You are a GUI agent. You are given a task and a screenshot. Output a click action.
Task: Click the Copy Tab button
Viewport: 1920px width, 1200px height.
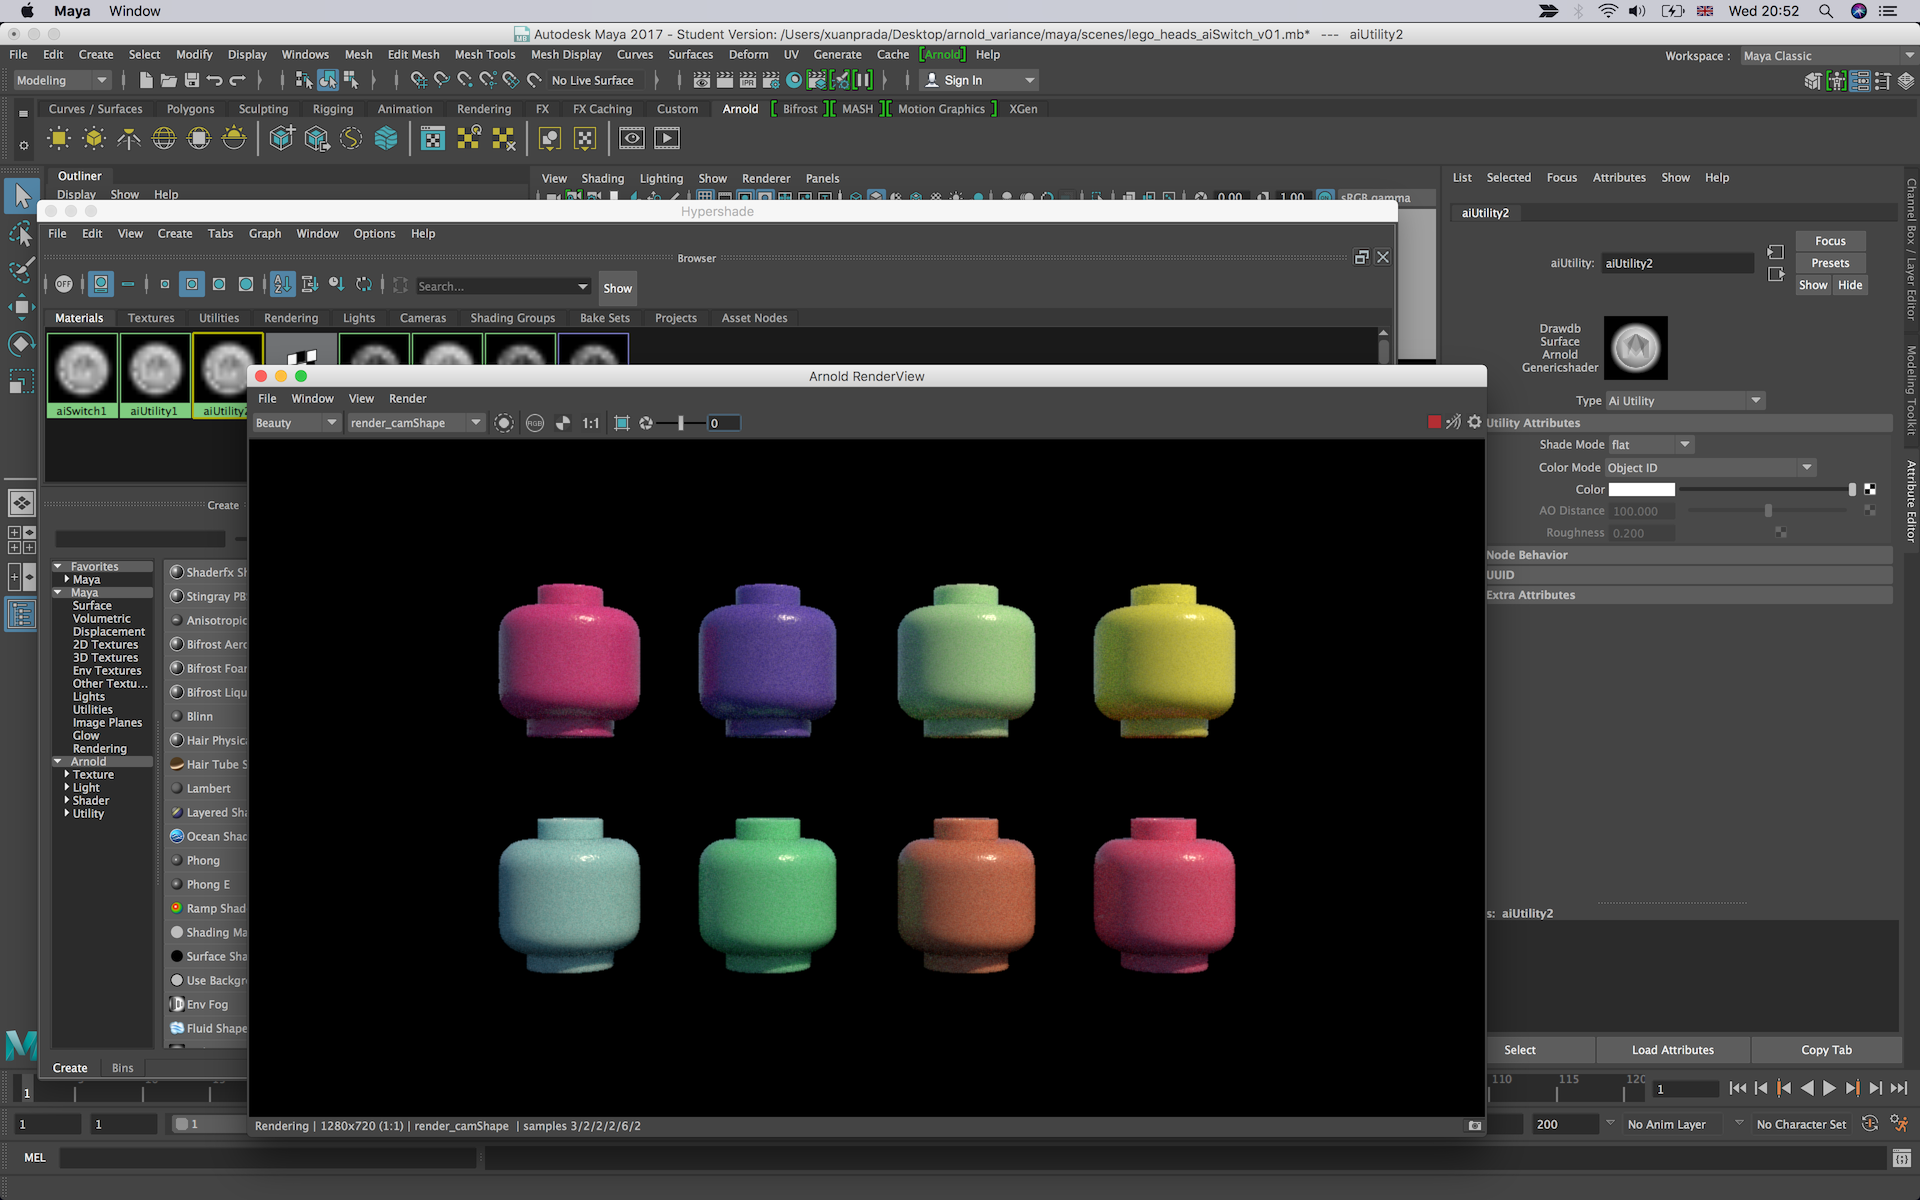1826,1050
